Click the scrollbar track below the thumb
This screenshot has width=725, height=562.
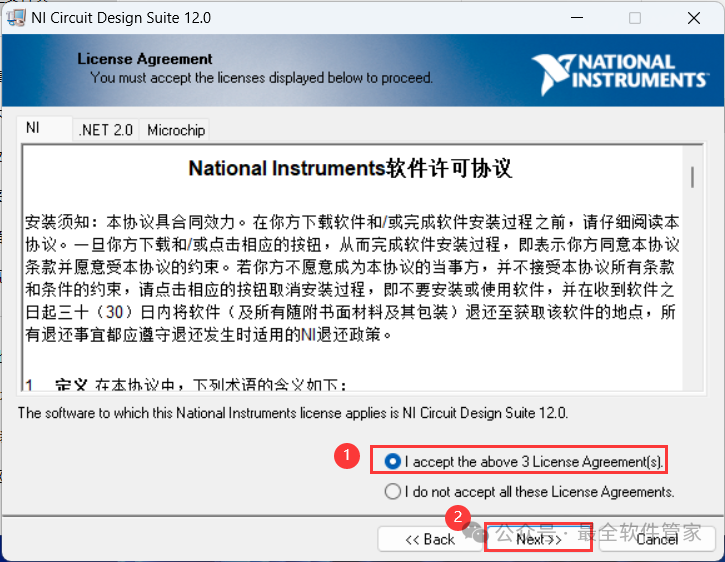click(692, 300)
